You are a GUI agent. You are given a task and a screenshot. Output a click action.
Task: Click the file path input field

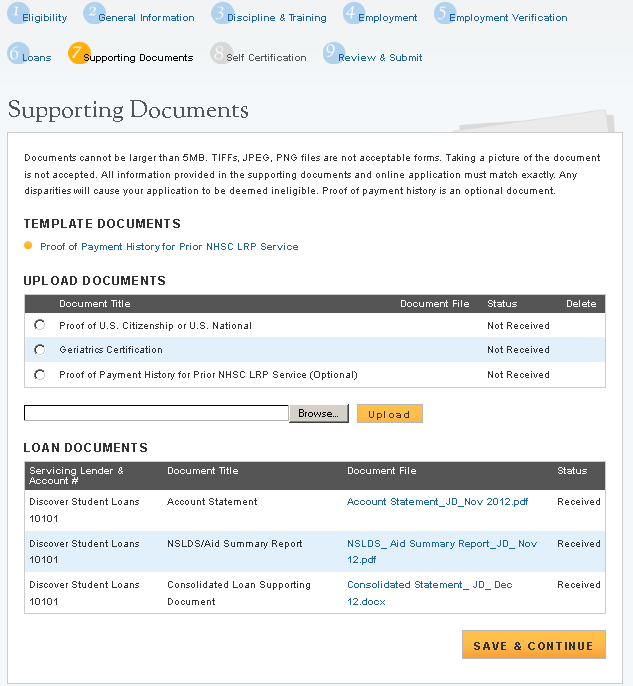(x=156, y=413)
